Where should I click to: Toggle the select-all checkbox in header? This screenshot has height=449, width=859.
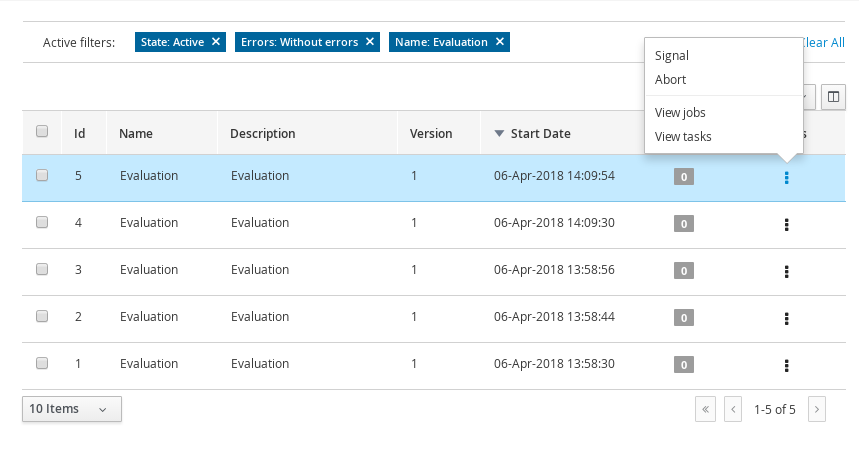42,131
